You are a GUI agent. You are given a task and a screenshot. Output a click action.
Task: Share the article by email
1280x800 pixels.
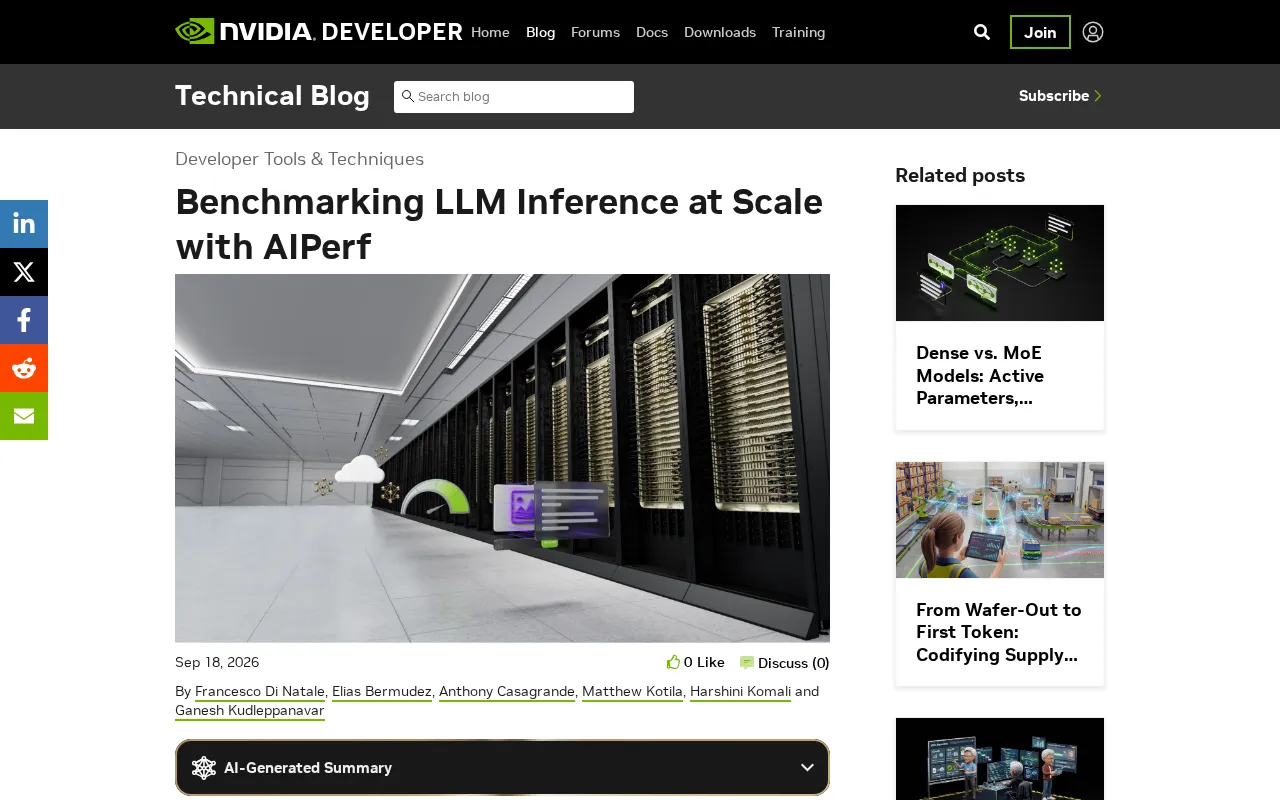tap(24, 416)
